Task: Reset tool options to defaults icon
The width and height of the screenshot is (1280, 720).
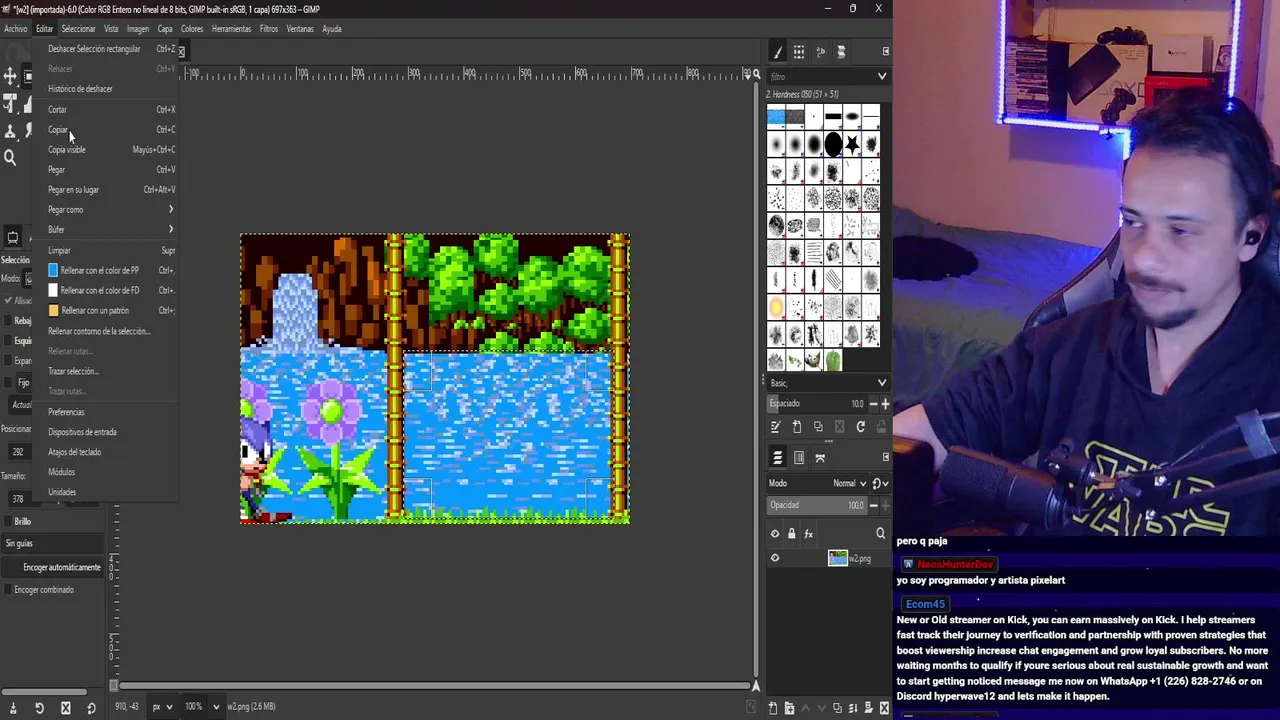Action: [x=91, y=708]
